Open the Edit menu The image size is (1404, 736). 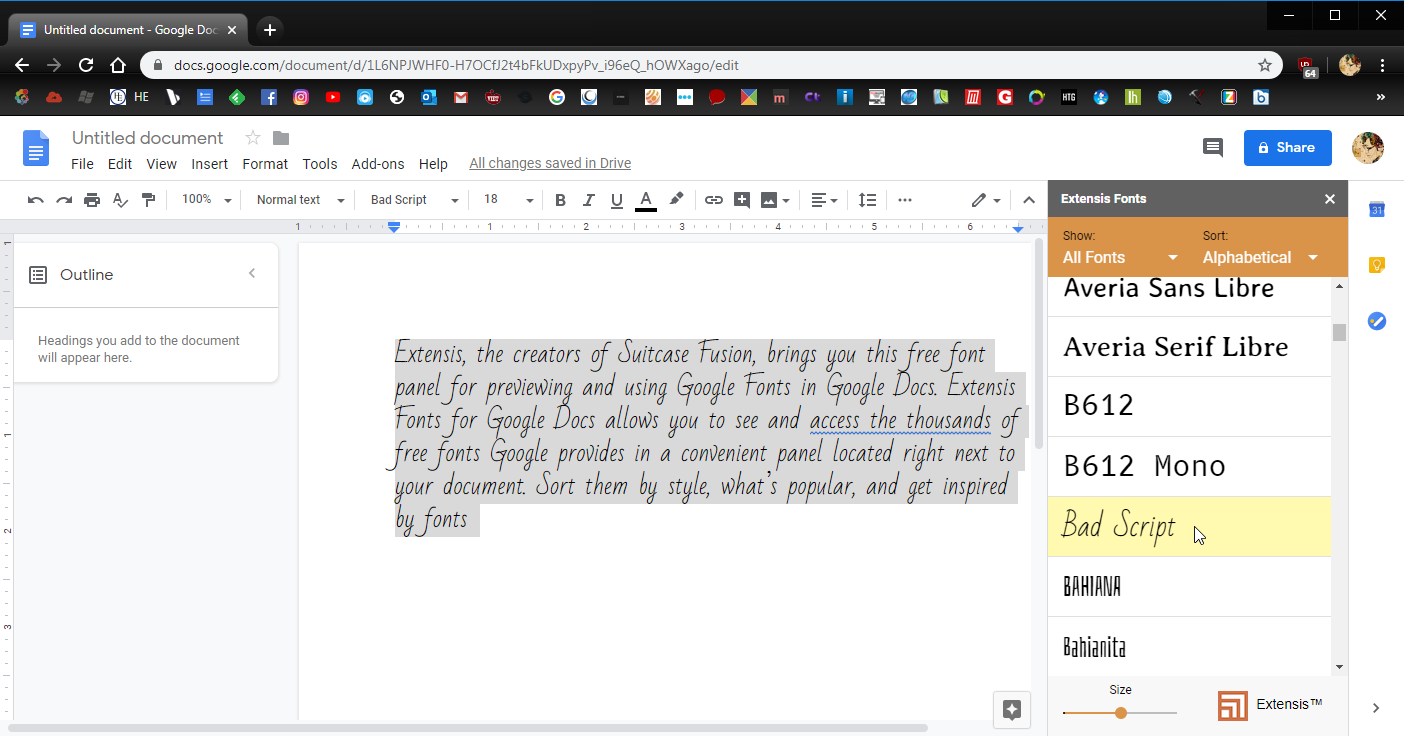(120, 164)
